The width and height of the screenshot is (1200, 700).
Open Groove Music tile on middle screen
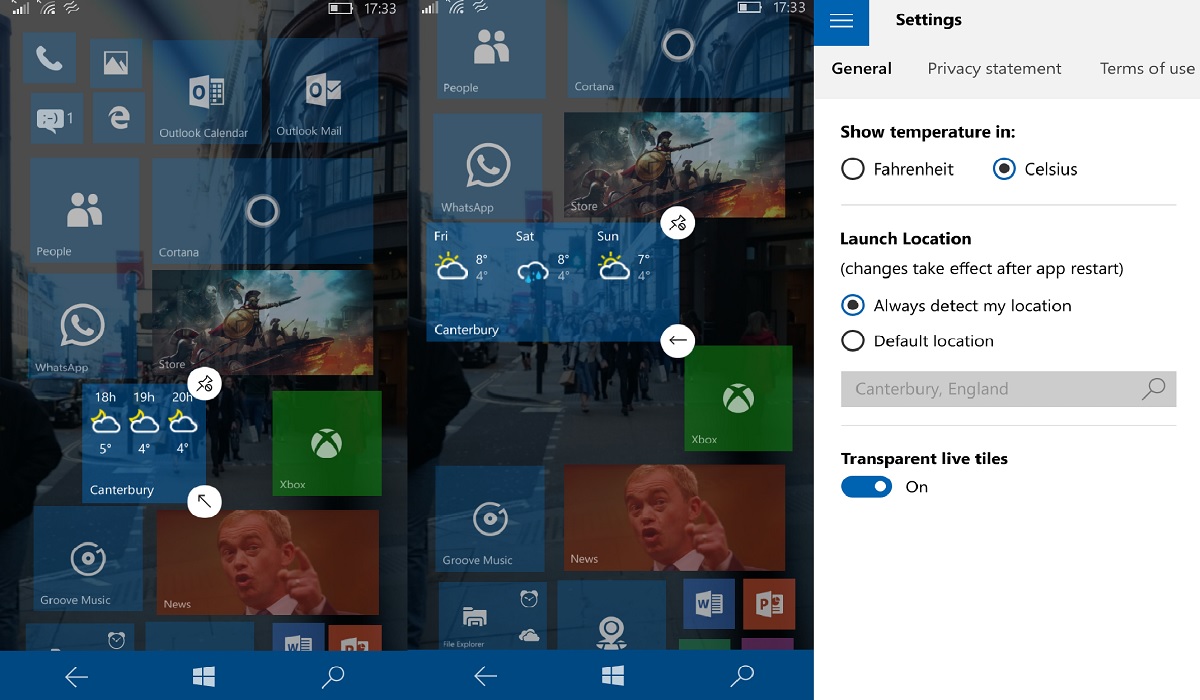pos(490,518)
